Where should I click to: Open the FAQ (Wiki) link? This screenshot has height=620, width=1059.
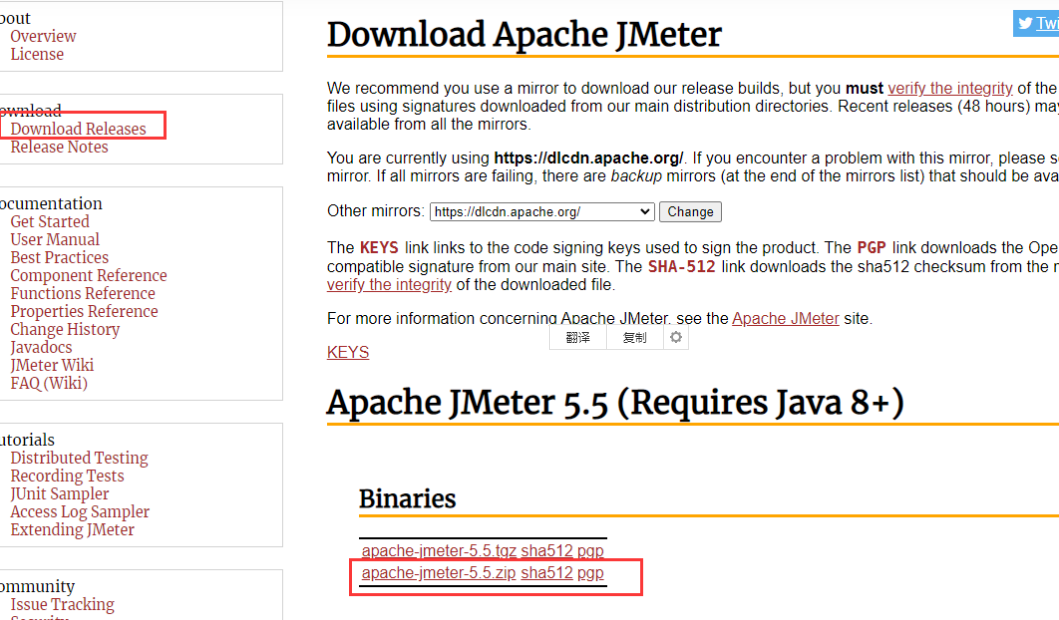[49, 384]
